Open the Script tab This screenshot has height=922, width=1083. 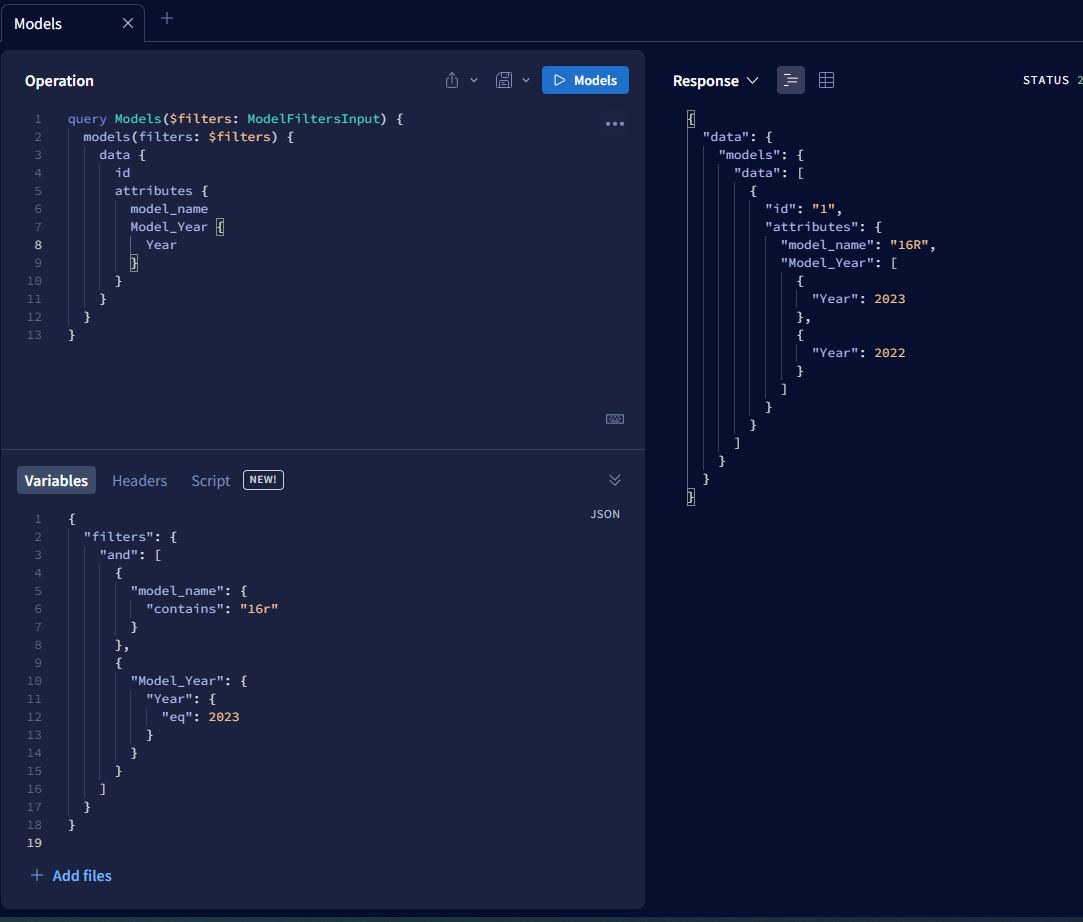click(x=210, y=480)
